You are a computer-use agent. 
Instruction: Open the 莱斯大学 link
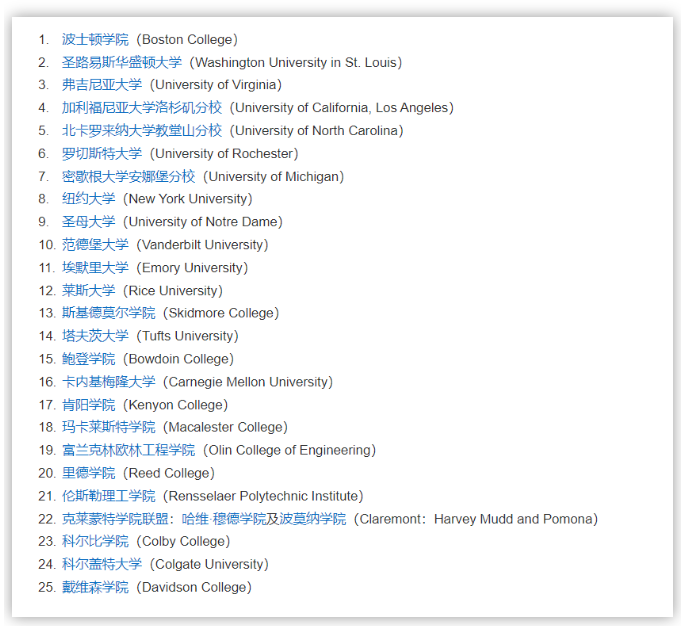[x=89, y=291]
